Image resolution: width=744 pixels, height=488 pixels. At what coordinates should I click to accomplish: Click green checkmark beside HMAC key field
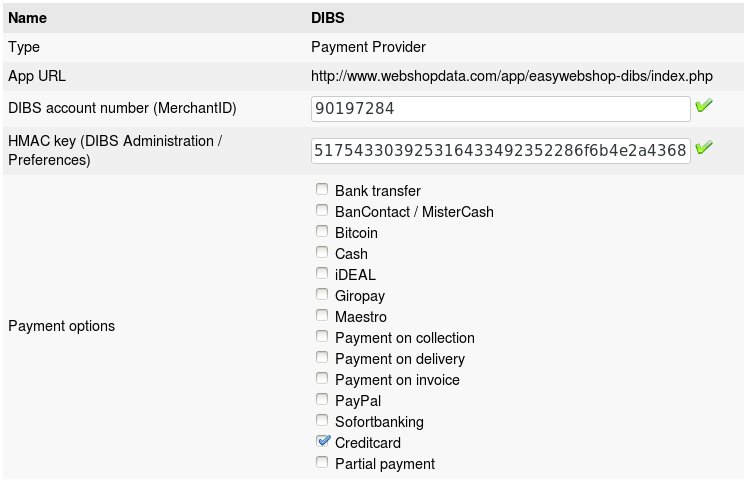(704, 148)
